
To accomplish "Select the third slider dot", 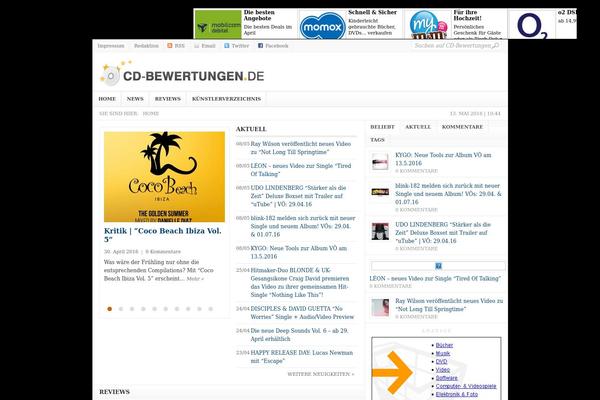I will coord(132,309).
